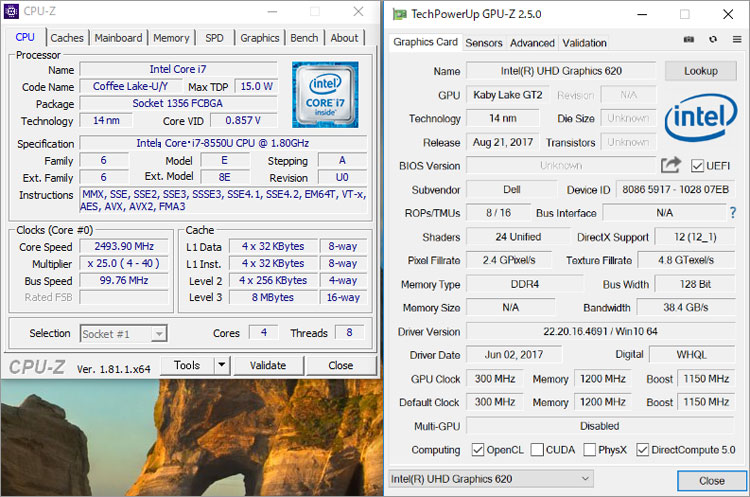750x497 pixels.
Task: Click the DirectX Support value 12 (12_1)
Action: pyautogui.click(x=695, y=237)
